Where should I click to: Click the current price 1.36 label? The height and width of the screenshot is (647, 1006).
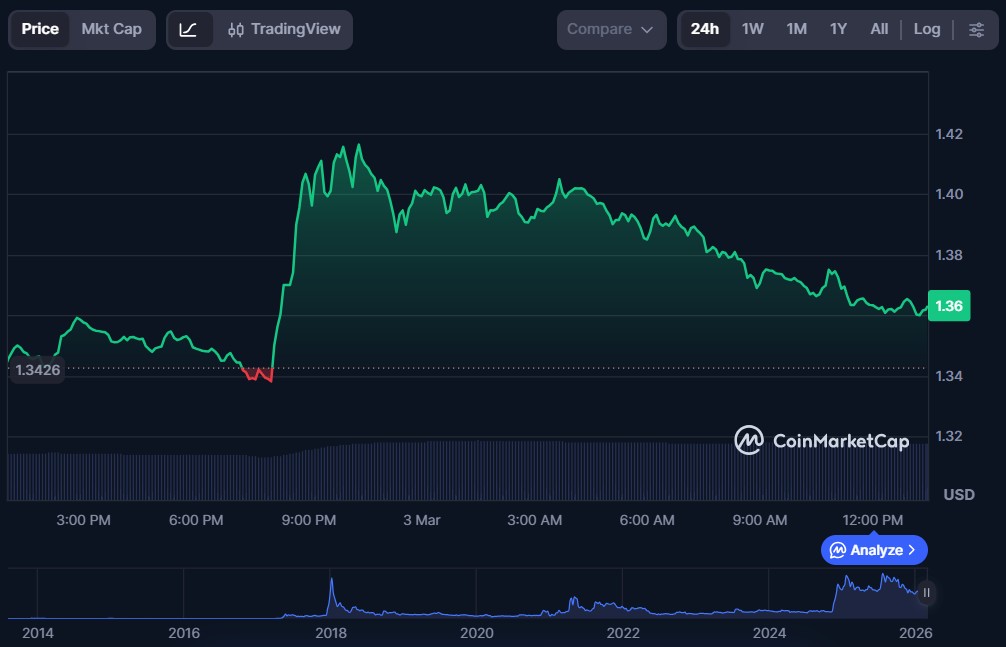point(949,306)
